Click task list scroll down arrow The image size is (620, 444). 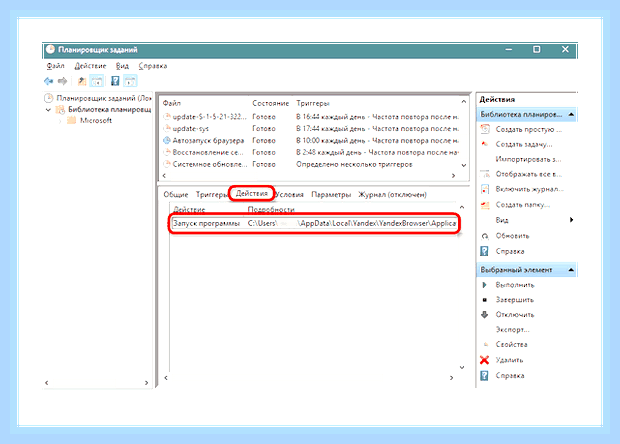click(x=464, y=166)
